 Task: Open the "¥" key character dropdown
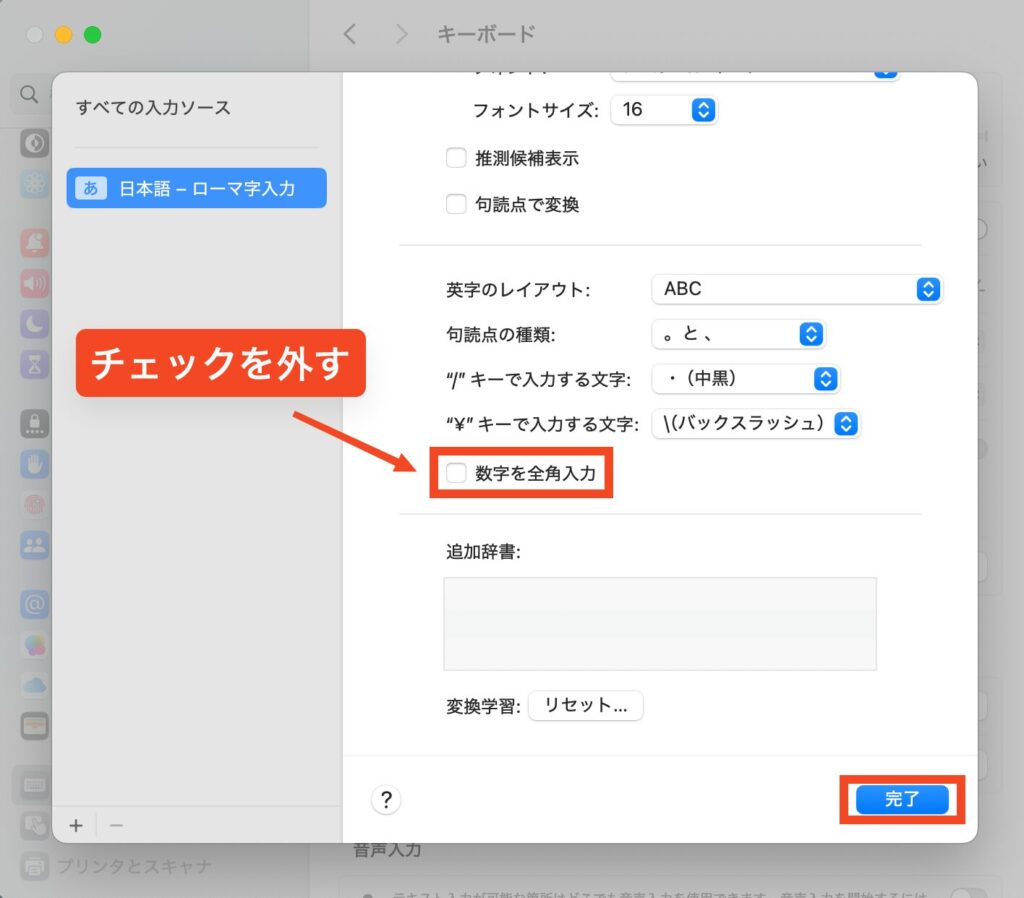tap(754, 423)
